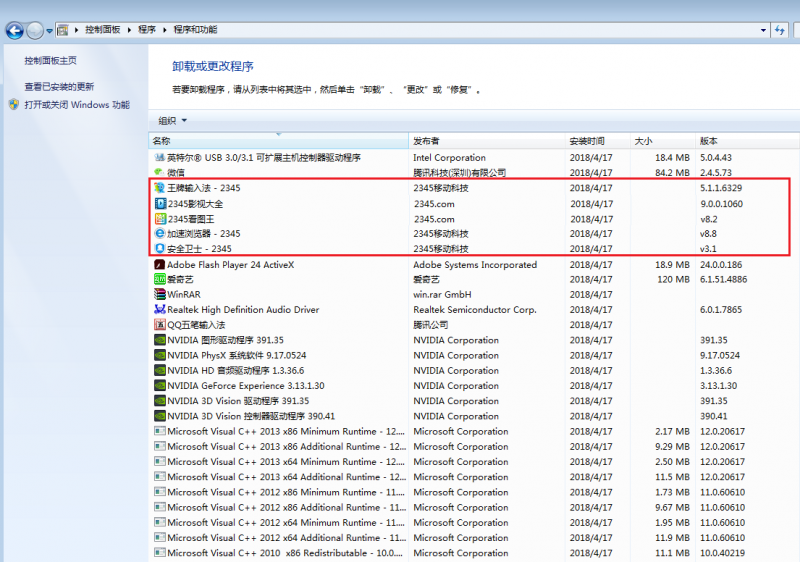Open 查看已安装的更新 link
Image resolution: width=800 pixels, height=562 pixels.
tap(59, 87)
